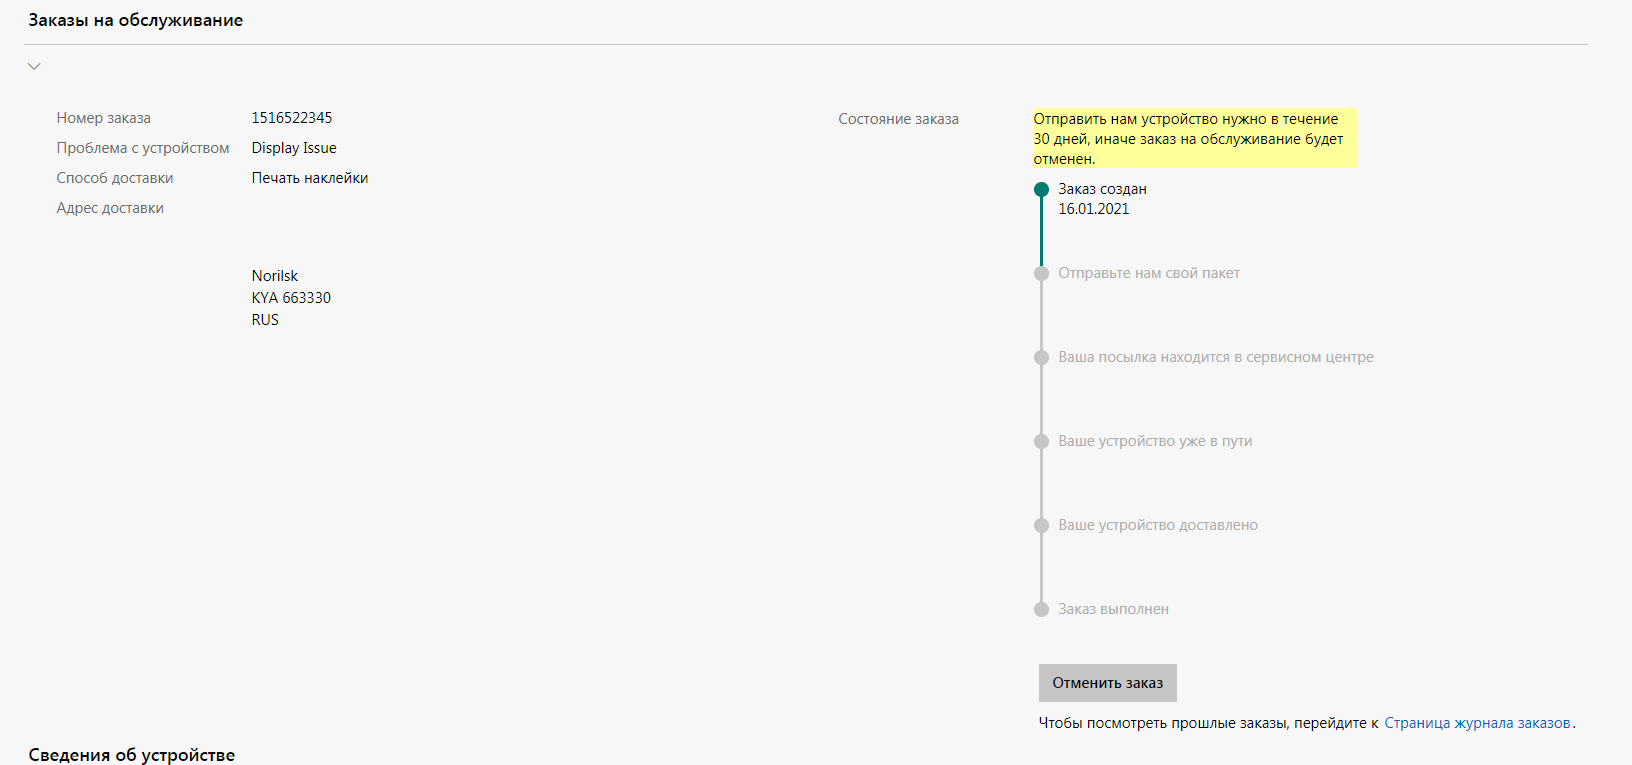Collapse the service orders section chevron
The image size is (1632, 765).
tap(34, 66)
